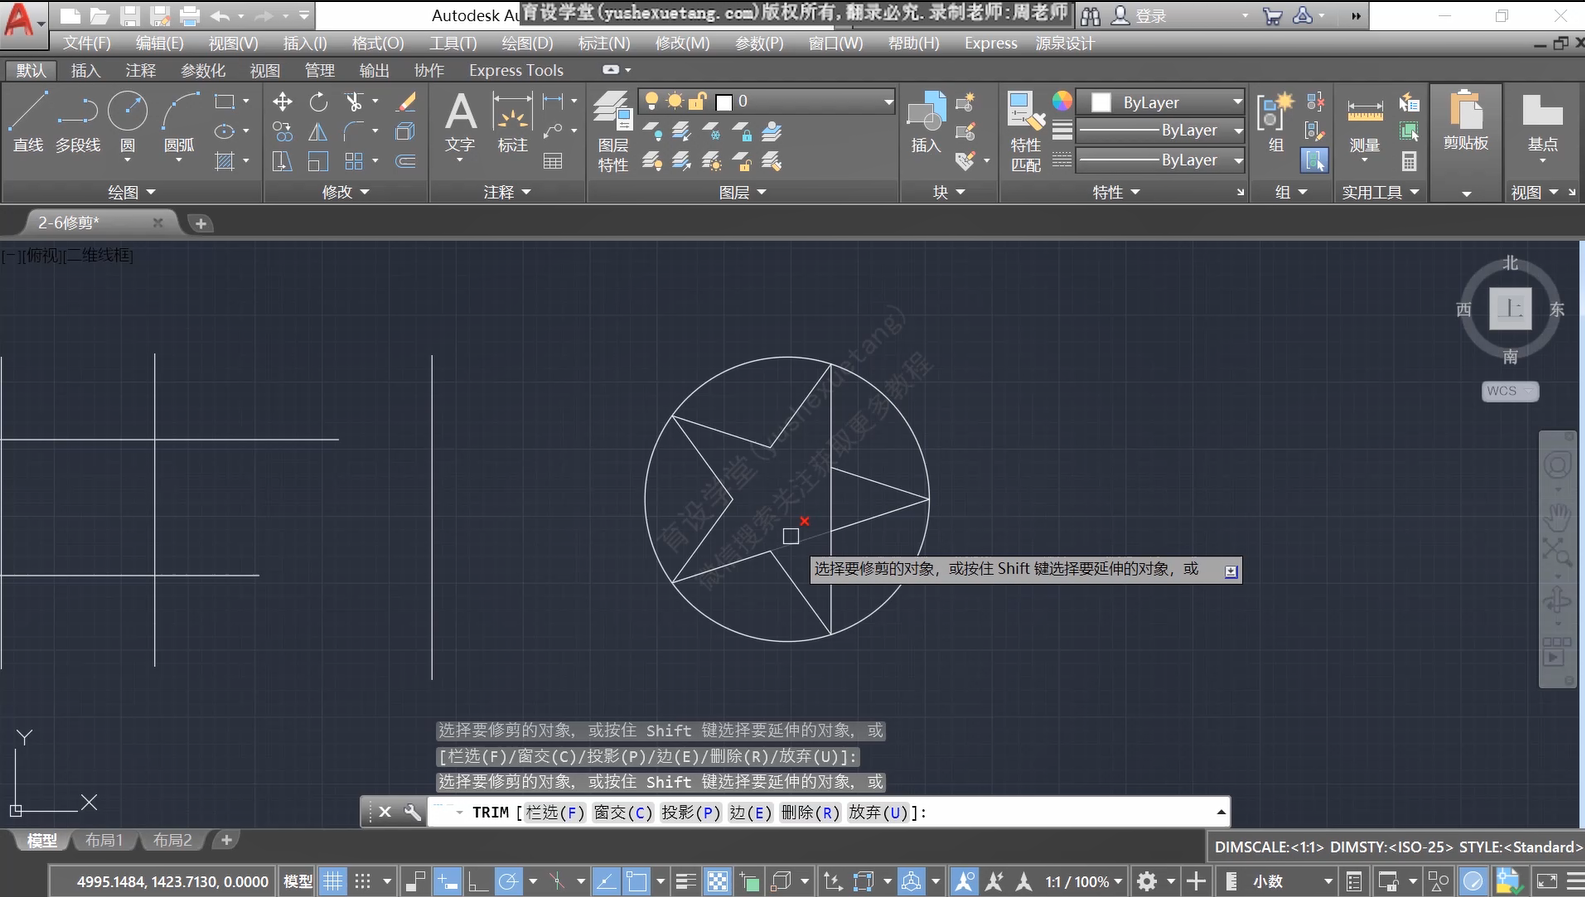The height and width of the screenshot is (897, 1585).
Task: Toggle grid display in status bar
Action: pyautogui.click(x=333, y=881)
